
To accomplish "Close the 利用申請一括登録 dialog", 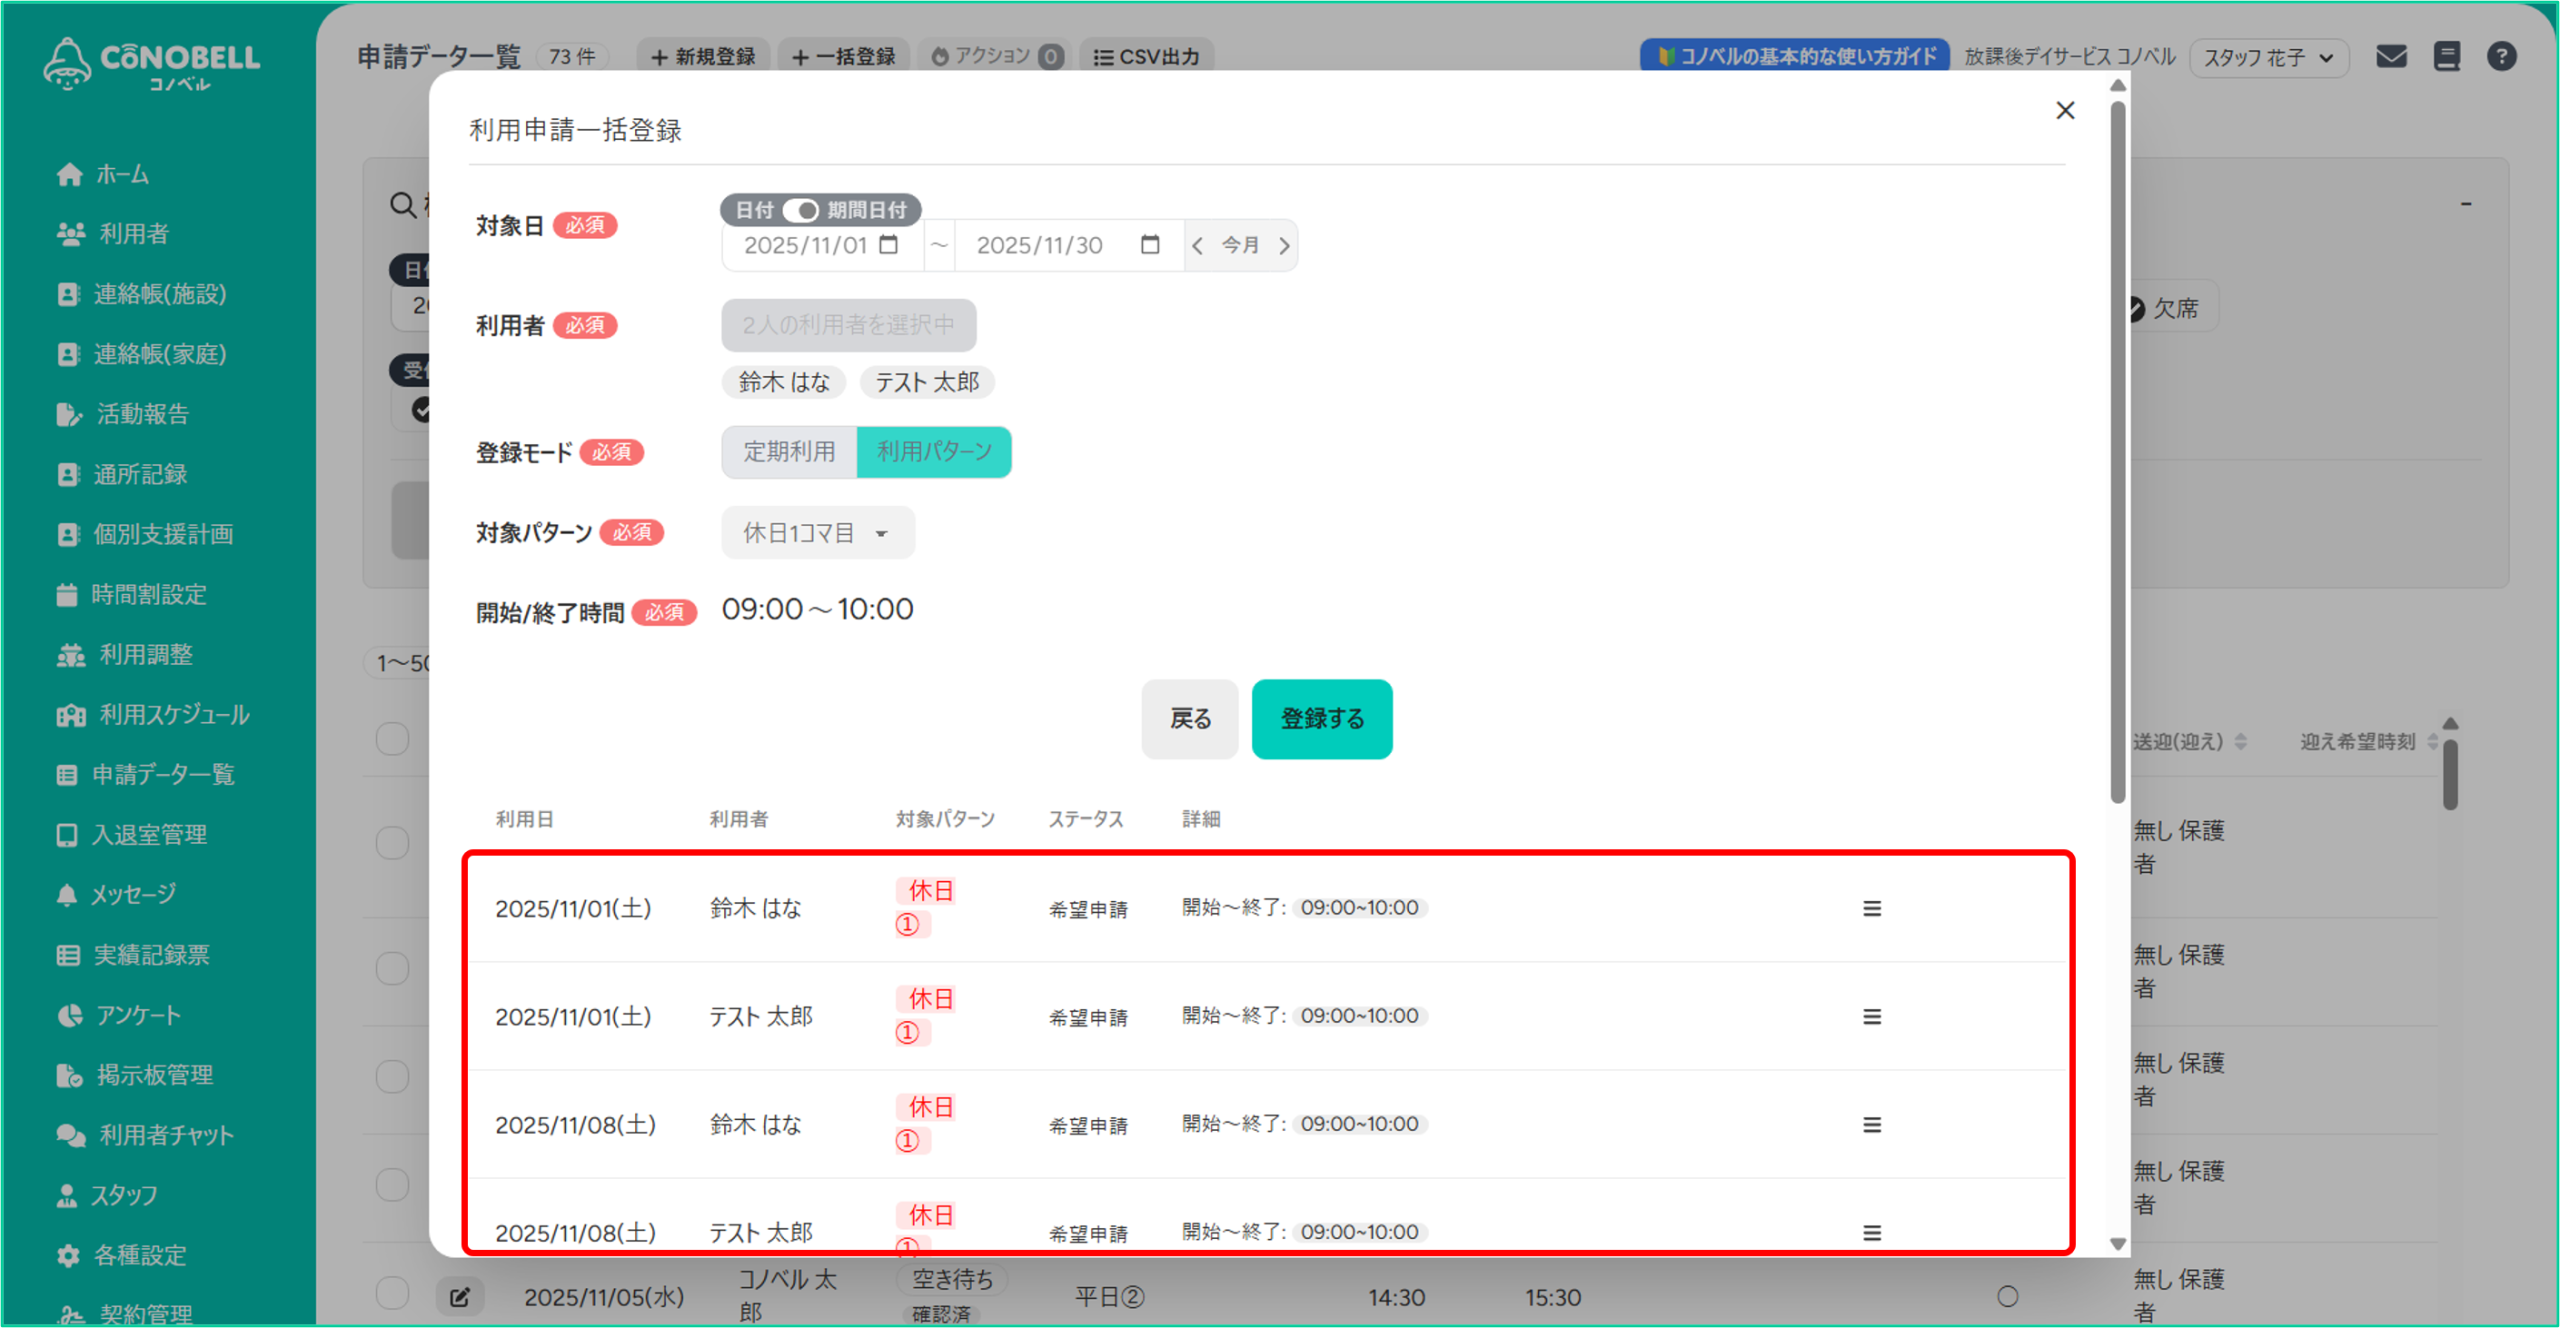I will pos(2065,111).
